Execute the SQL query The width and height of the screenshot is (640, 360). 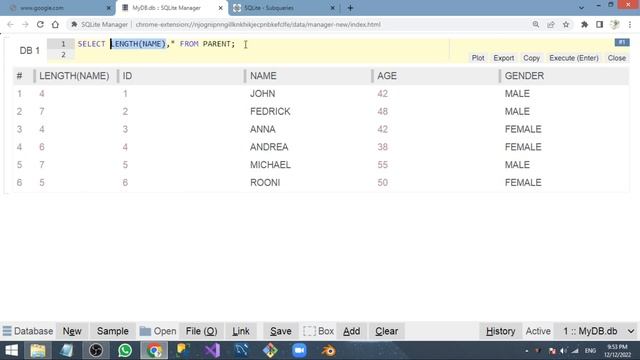pyautogui.click(x=574, y=58)
